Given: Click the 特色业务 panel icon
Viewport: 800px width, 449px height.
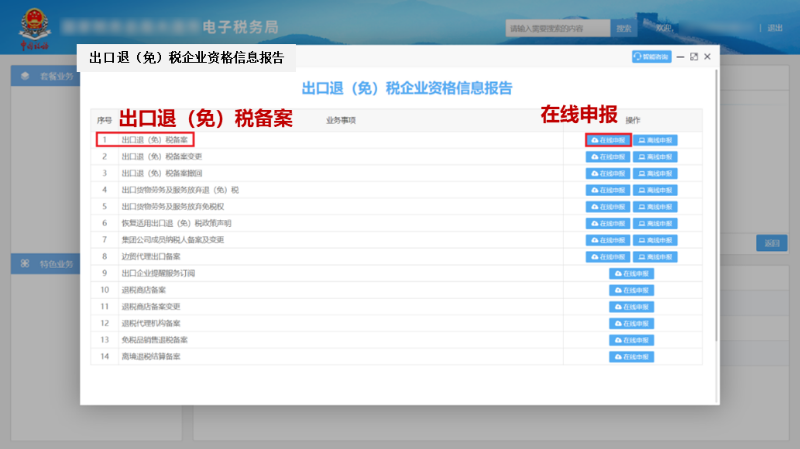Looking at the screenshot, I should 24,264.
